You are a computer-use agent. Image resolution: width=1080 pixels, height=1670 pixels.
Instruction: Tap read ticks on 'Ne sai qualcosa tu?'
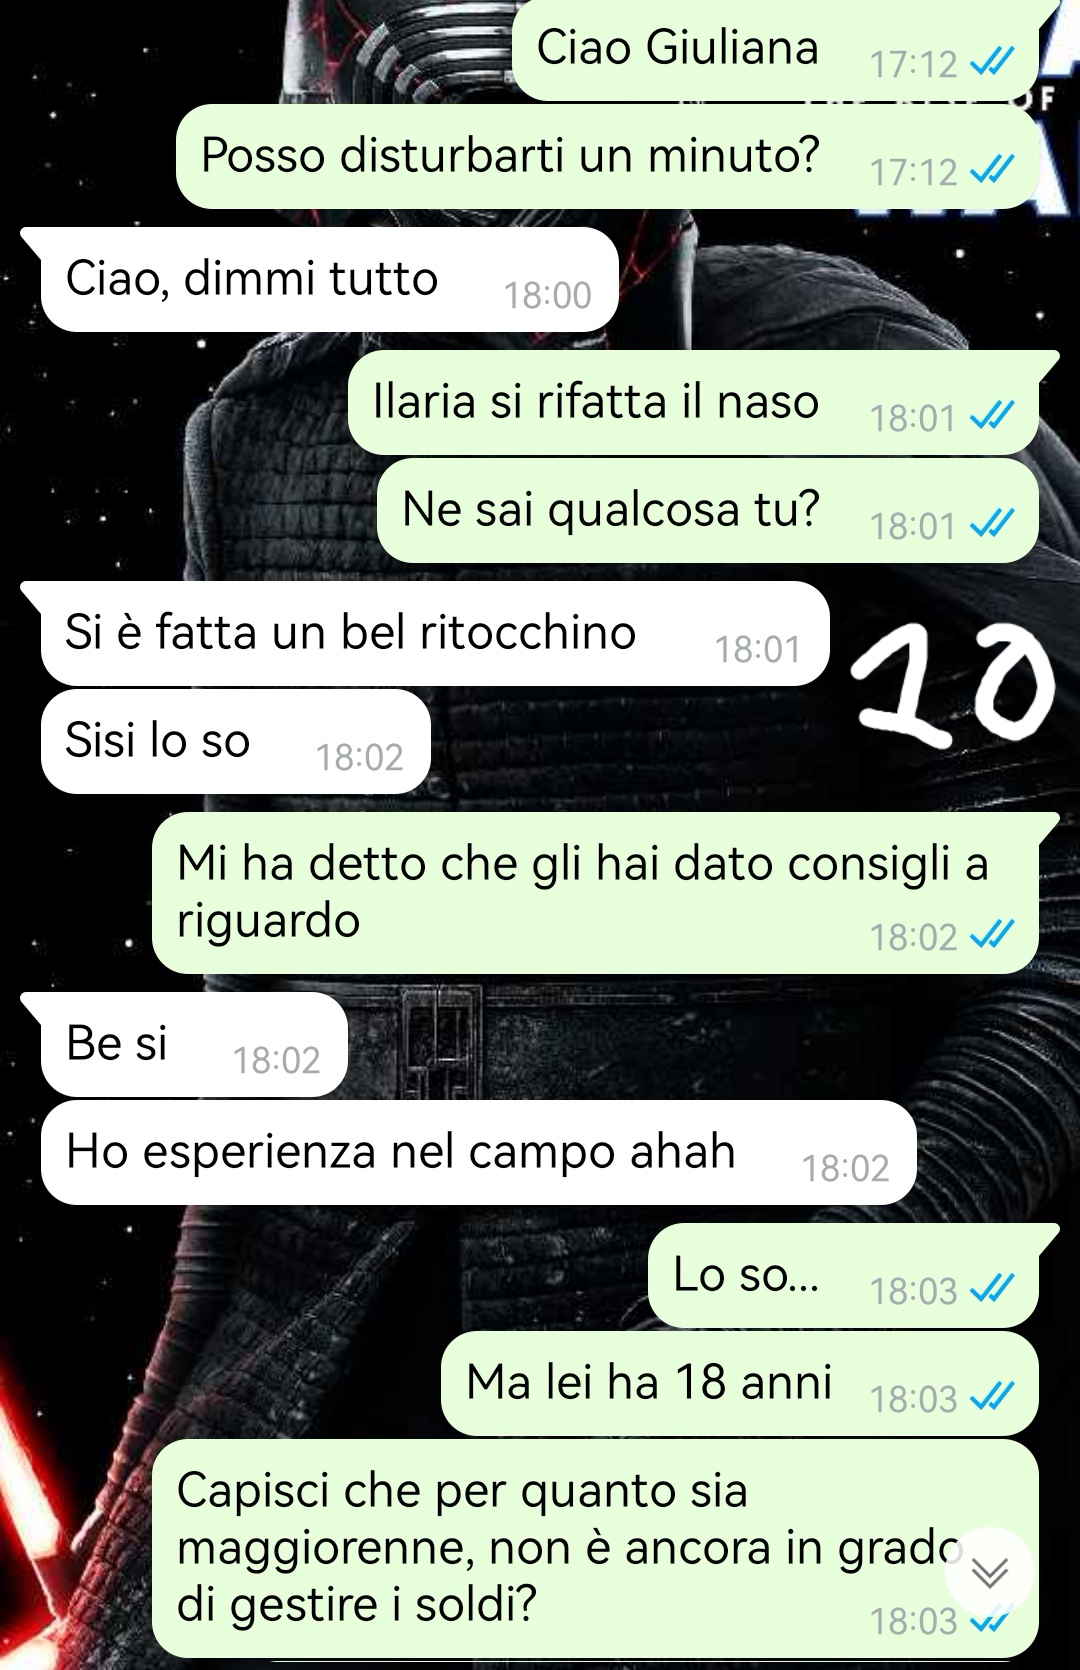click(993, 525)
